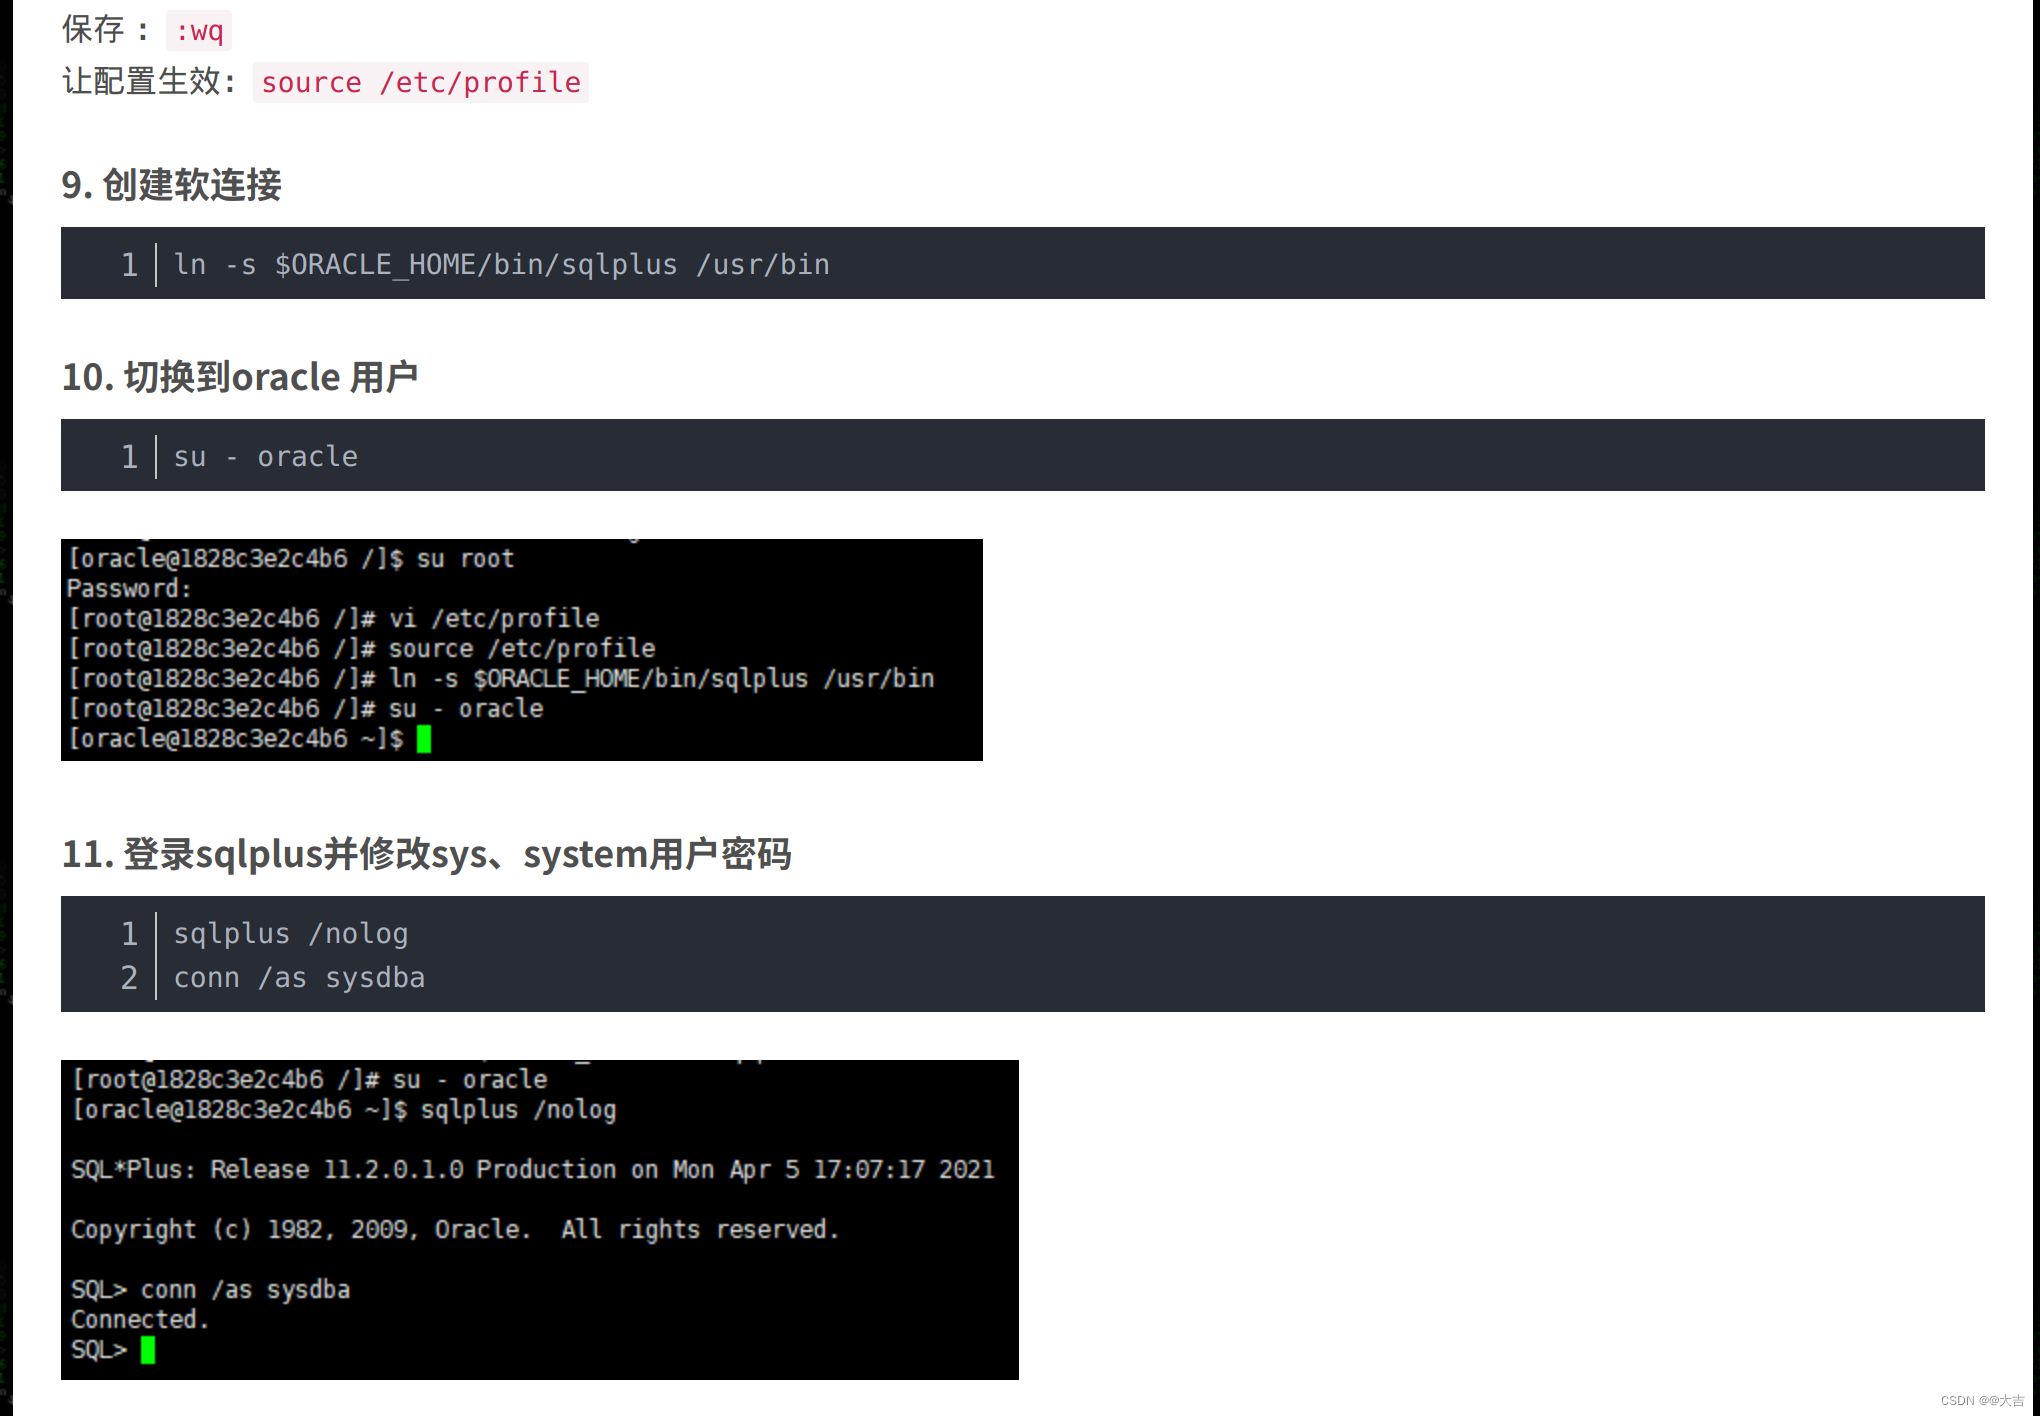
Task: Click the heading "9. 创建软连接"
Action: [171, 186]
